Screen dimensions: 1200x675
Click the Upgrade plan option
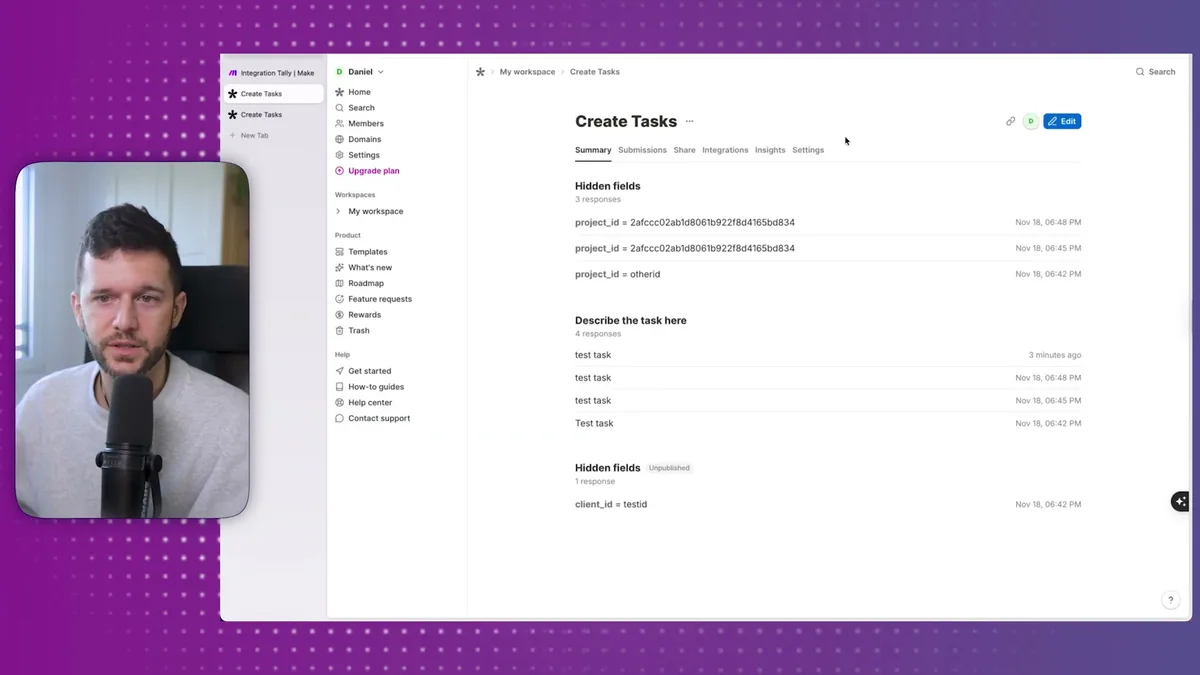371,171
